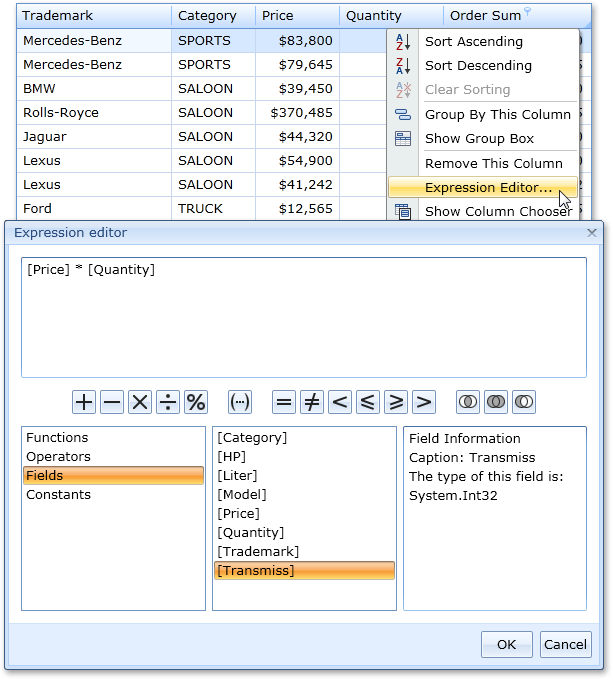Select the Functions category
Viewport: 613px width, 680px height.
57,438
